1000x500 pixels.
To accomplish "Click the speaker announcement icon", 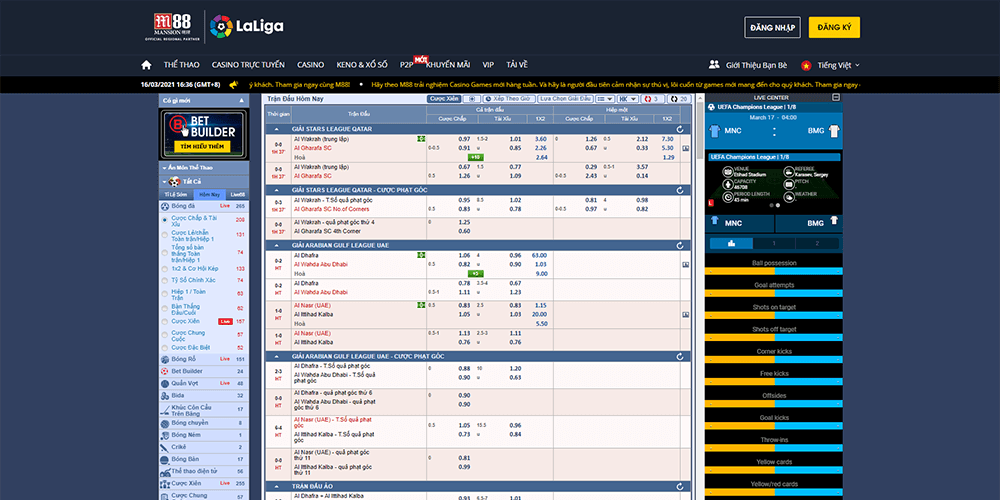I will pos(233,85).
